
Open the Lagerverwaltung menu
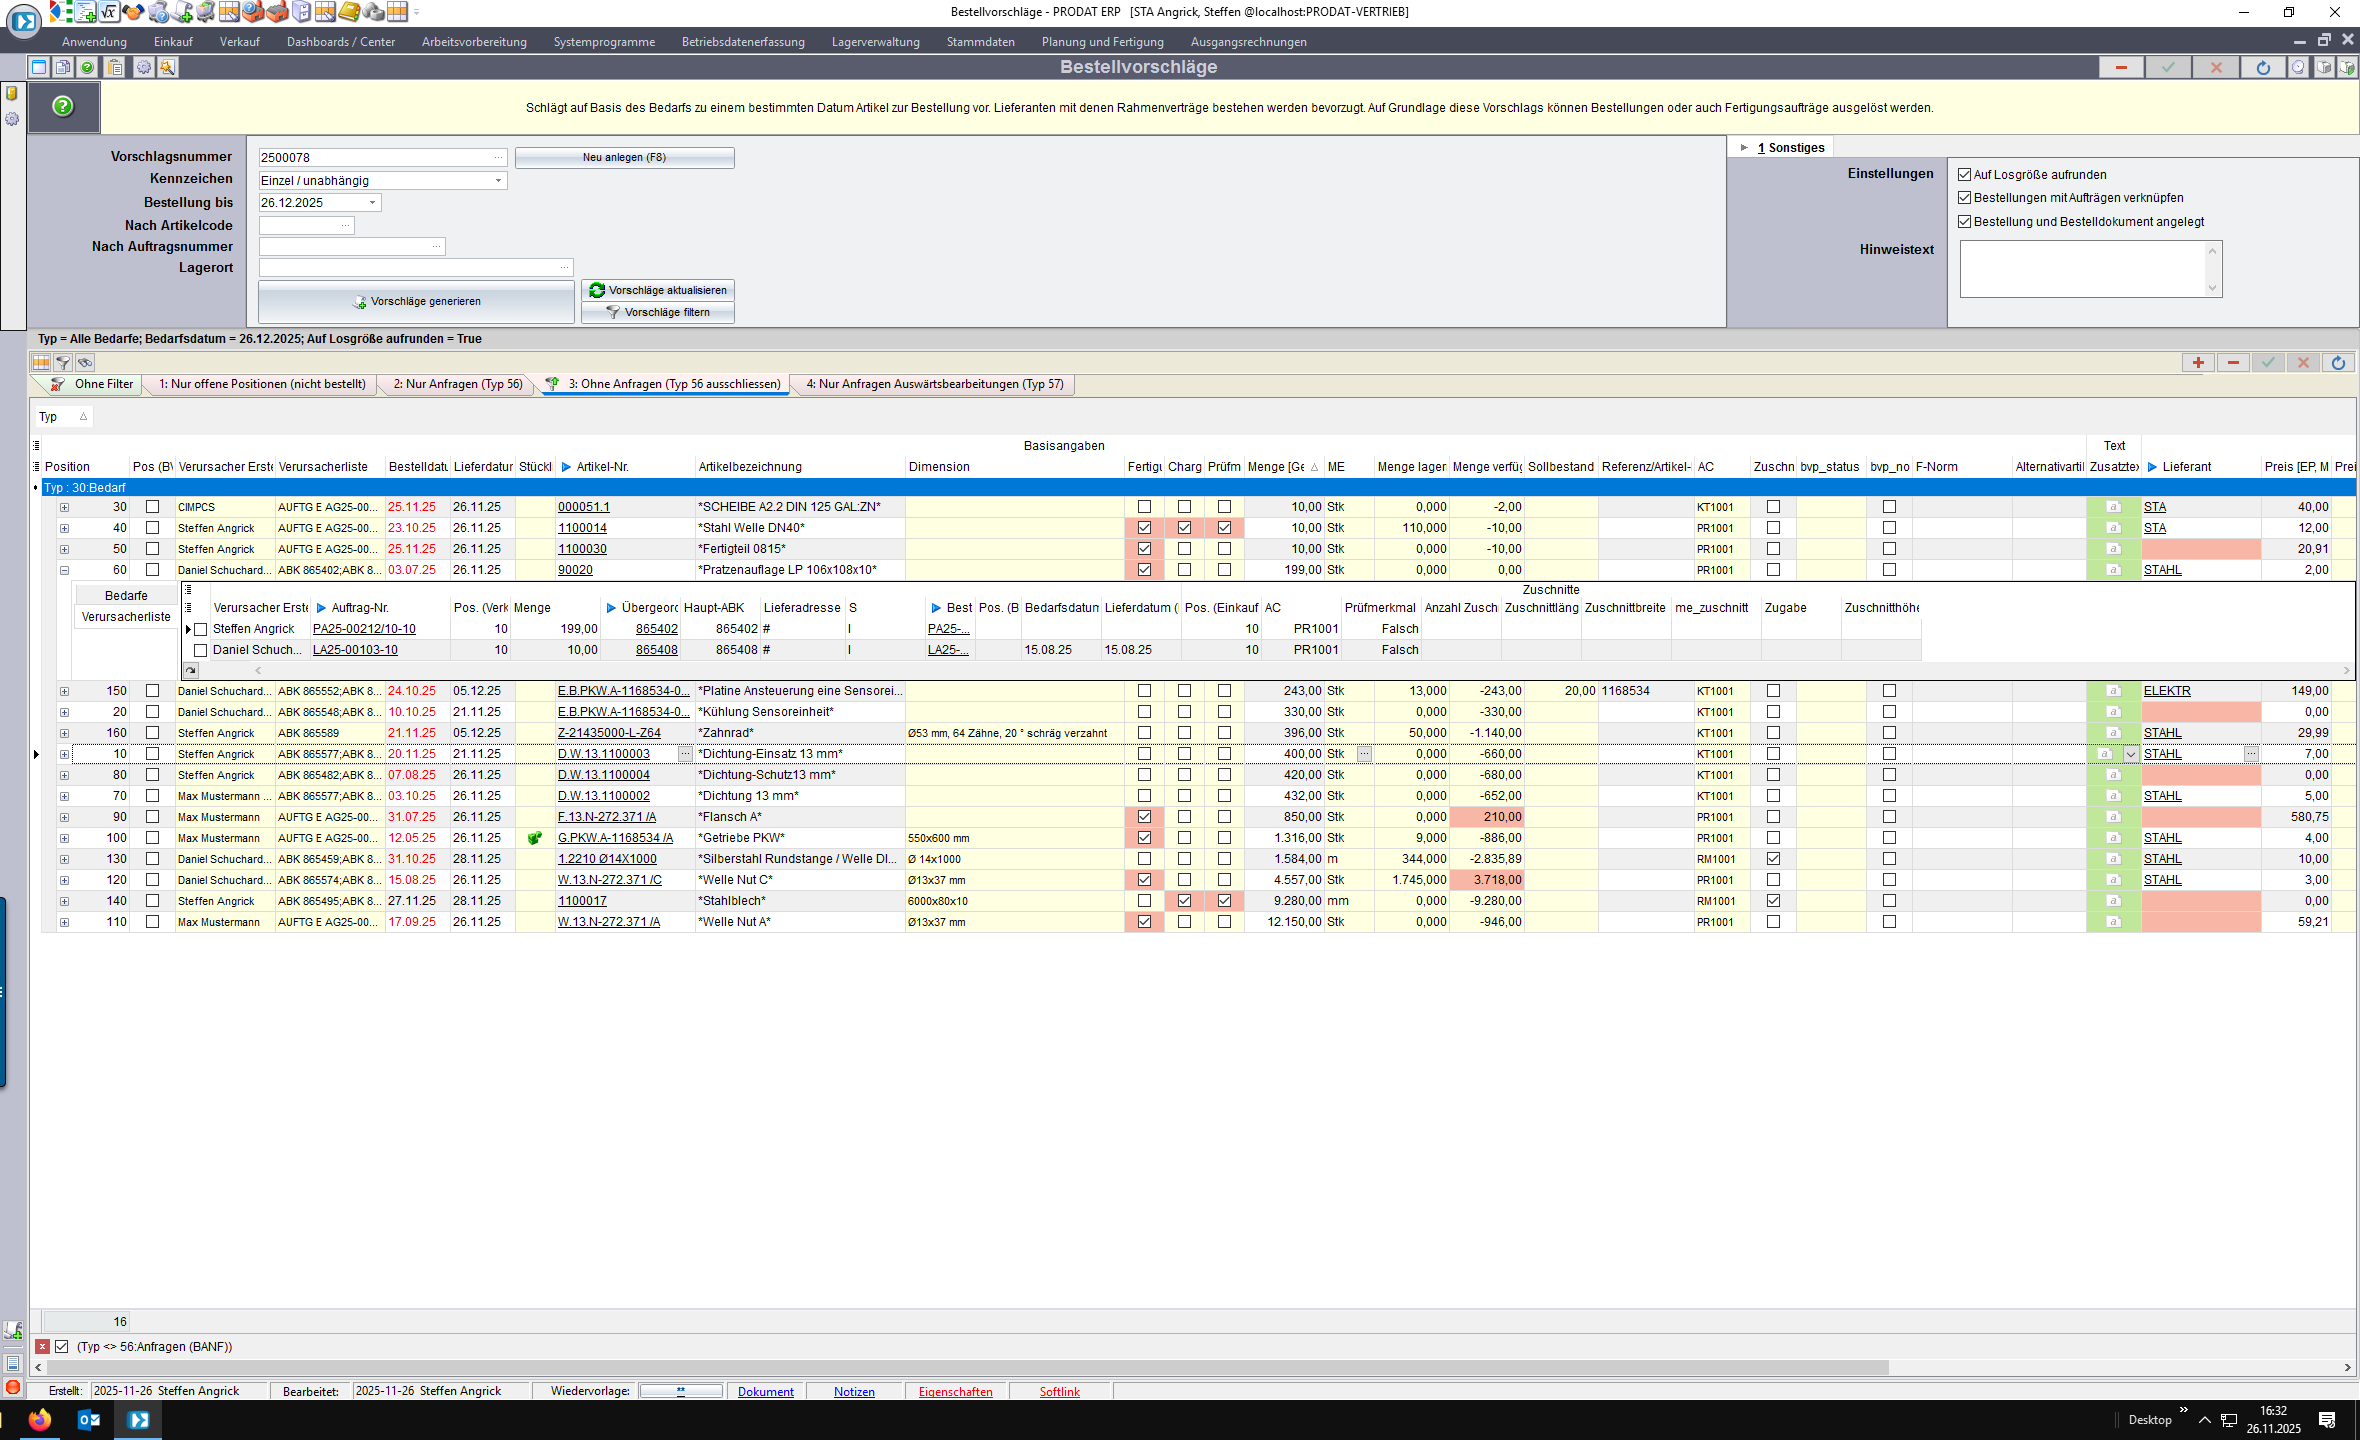(x=875, y=42)
